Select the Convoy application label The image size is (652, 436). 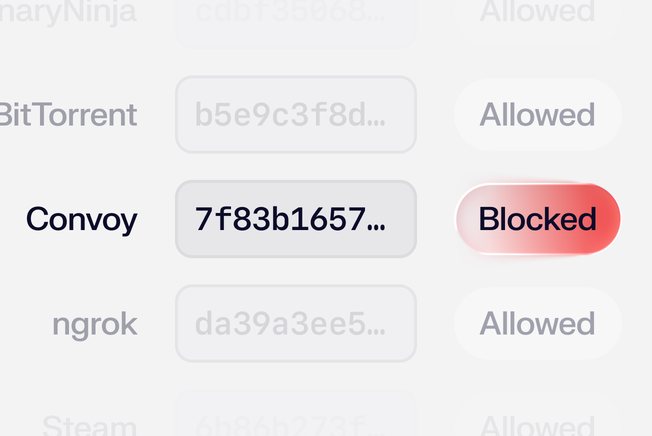(x=82, y=219)
